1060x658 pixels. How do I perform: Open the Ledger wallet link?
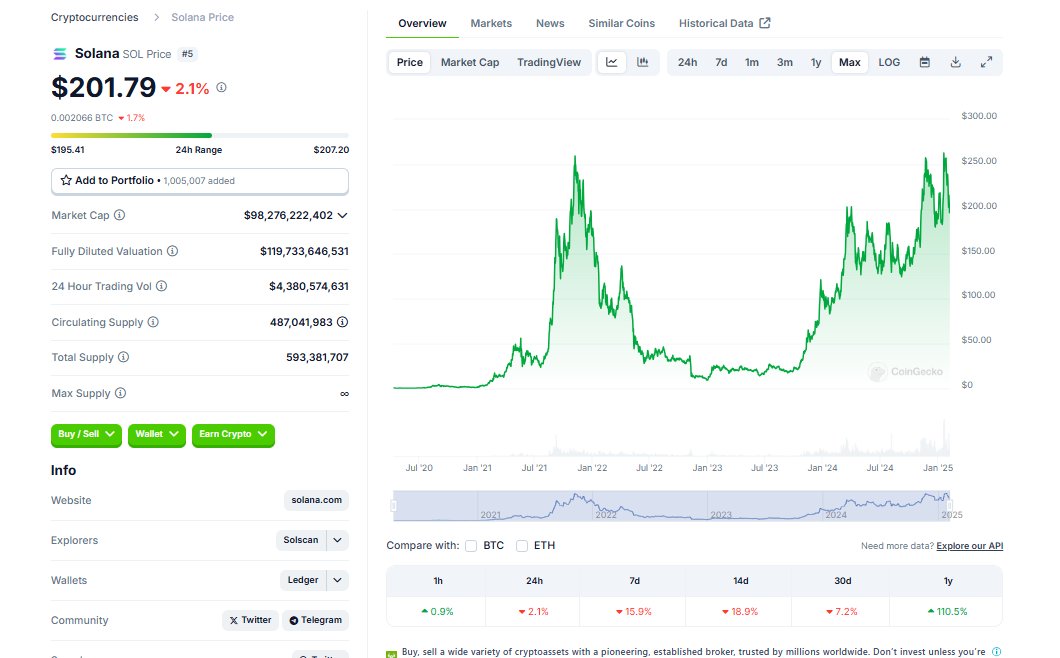(303, 580)
